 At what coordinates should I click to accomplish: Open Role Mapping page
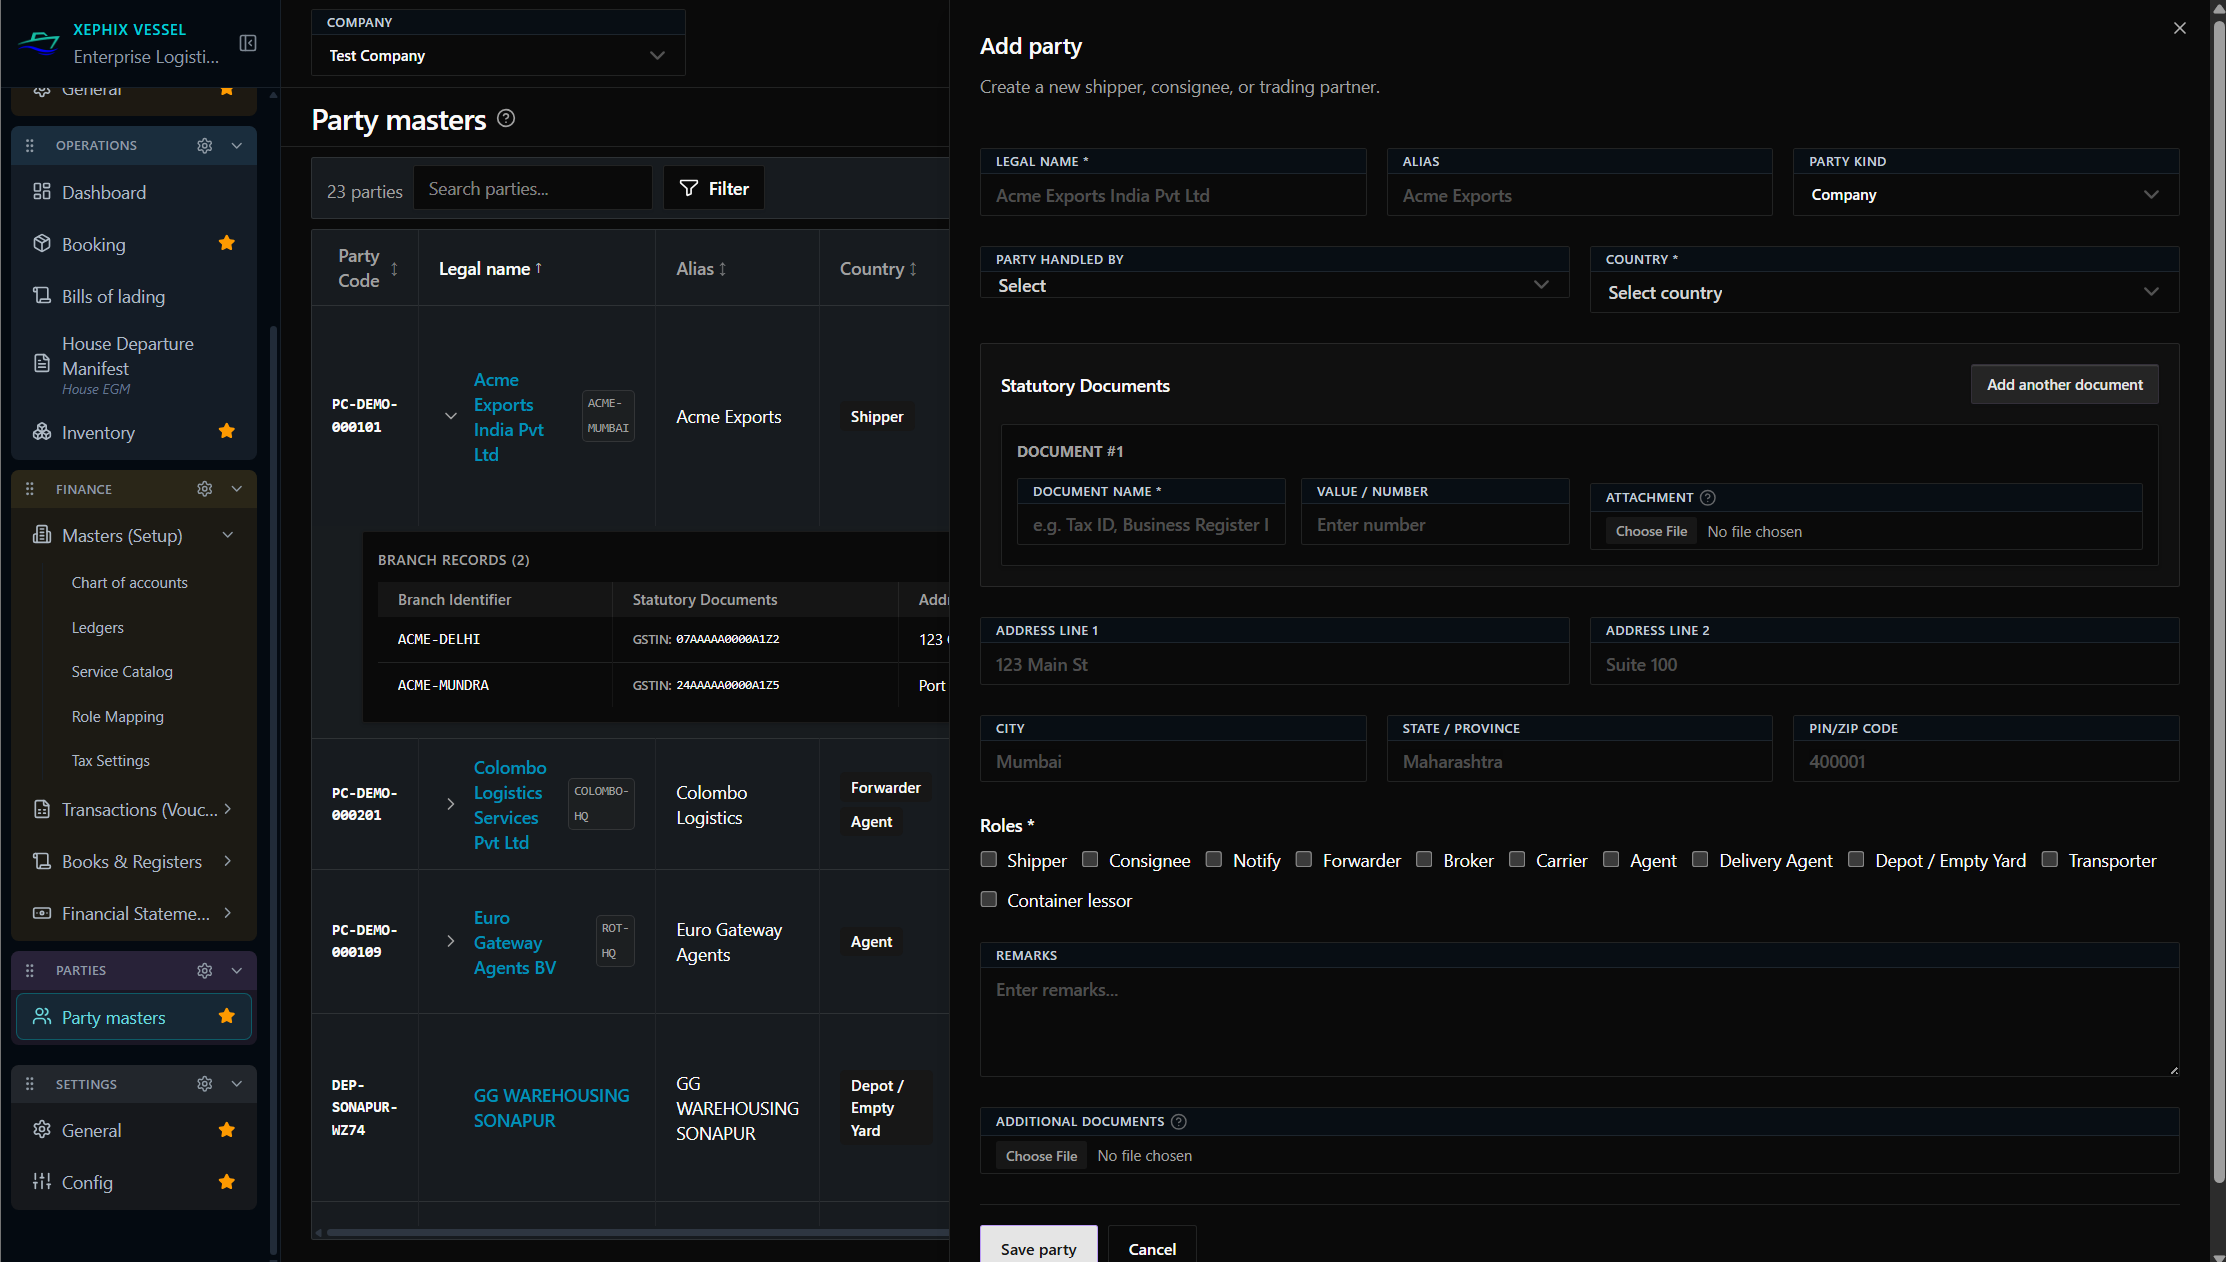pos(117,716)
